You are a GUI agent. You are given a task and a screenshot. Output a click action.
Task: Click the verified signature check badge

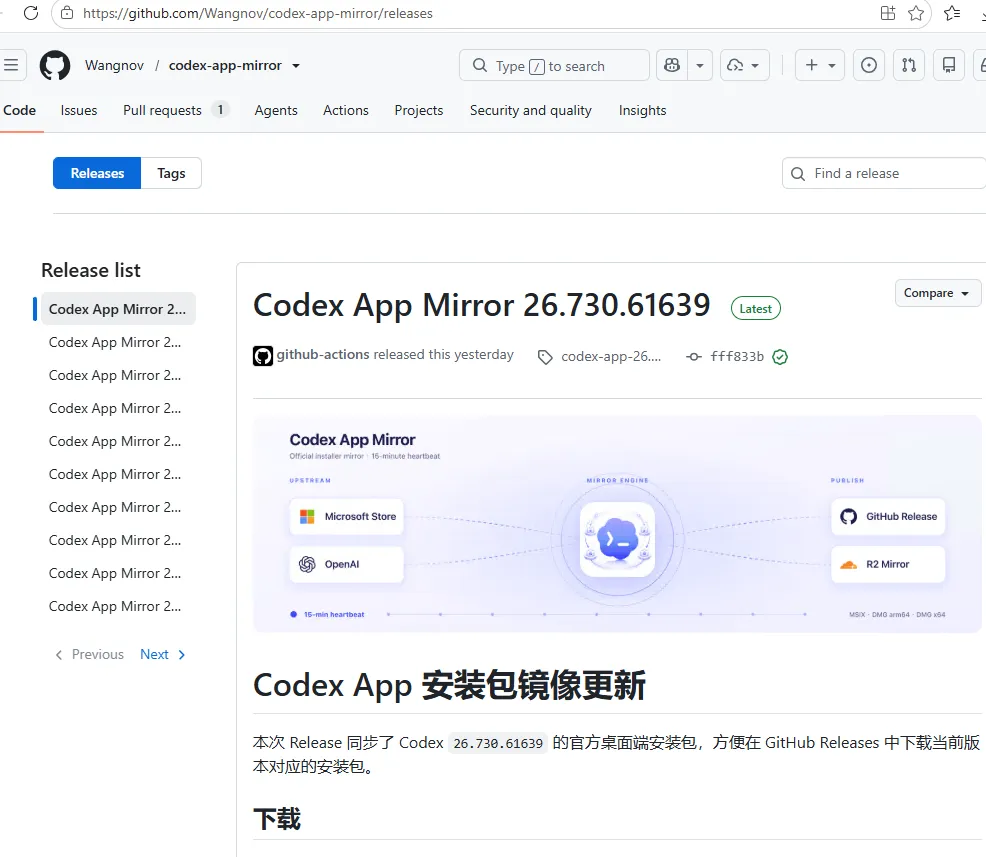[780, 357]
